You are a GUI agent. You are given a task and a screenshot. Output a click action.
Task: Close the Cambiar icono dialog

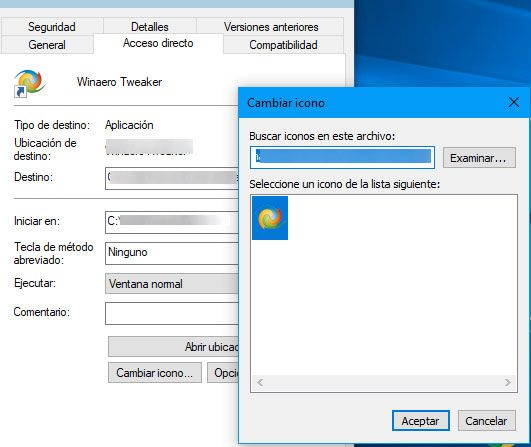pos(514,102)
